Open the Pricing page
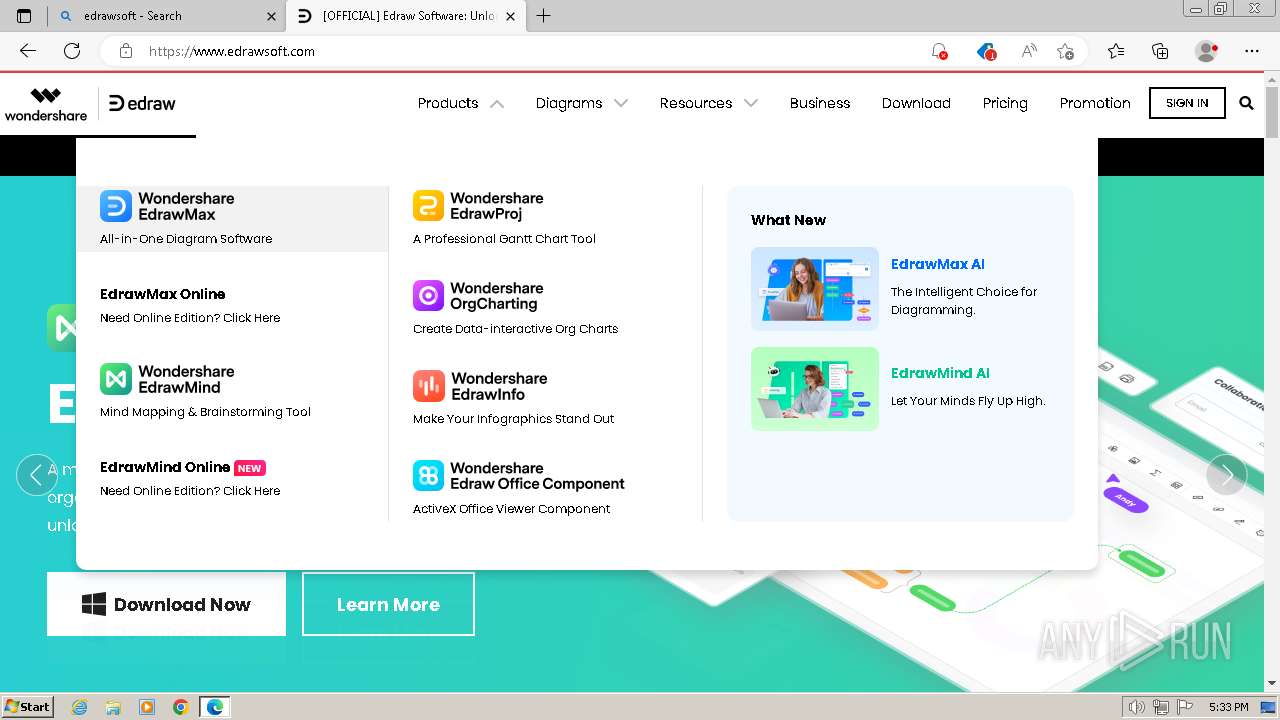The image size is (1280, 720). point(1005,103)
